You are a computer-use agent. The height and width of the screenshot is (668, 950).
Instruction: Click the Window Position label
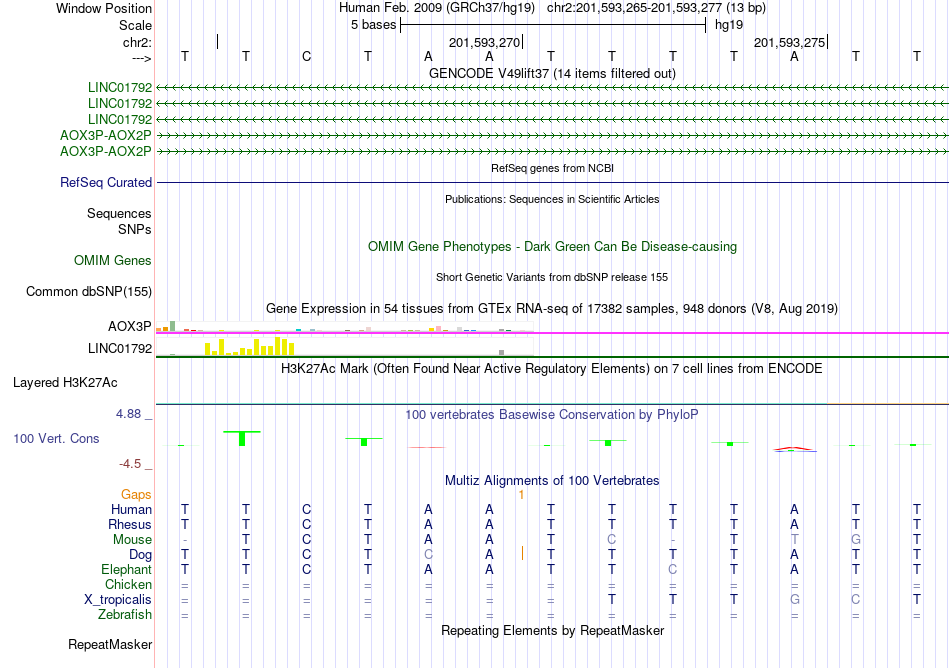104,8
